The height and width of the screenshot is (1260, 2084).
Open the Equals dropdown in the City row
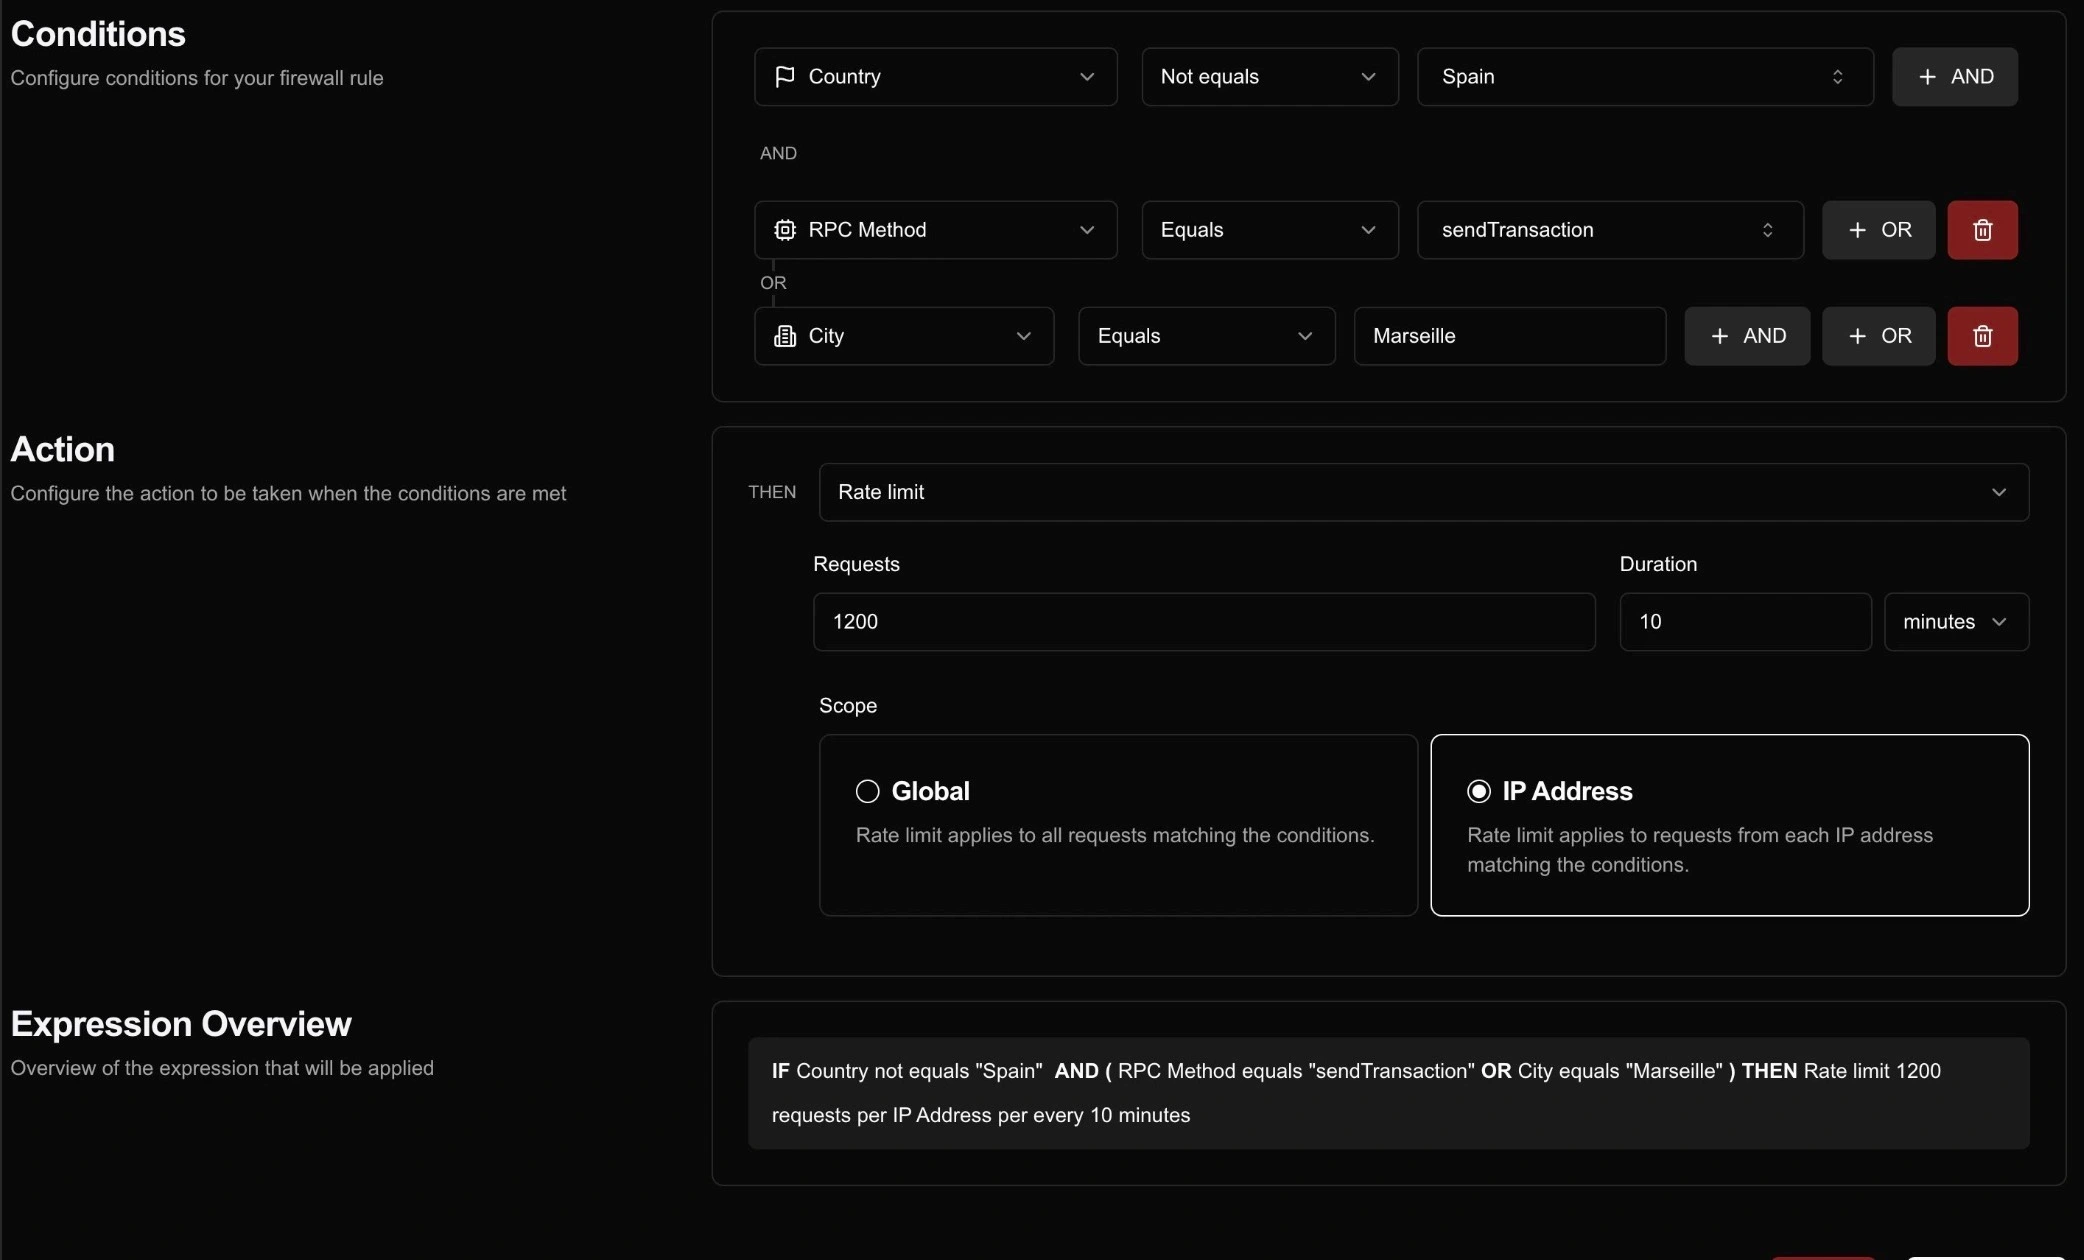tap(1205, 336)
